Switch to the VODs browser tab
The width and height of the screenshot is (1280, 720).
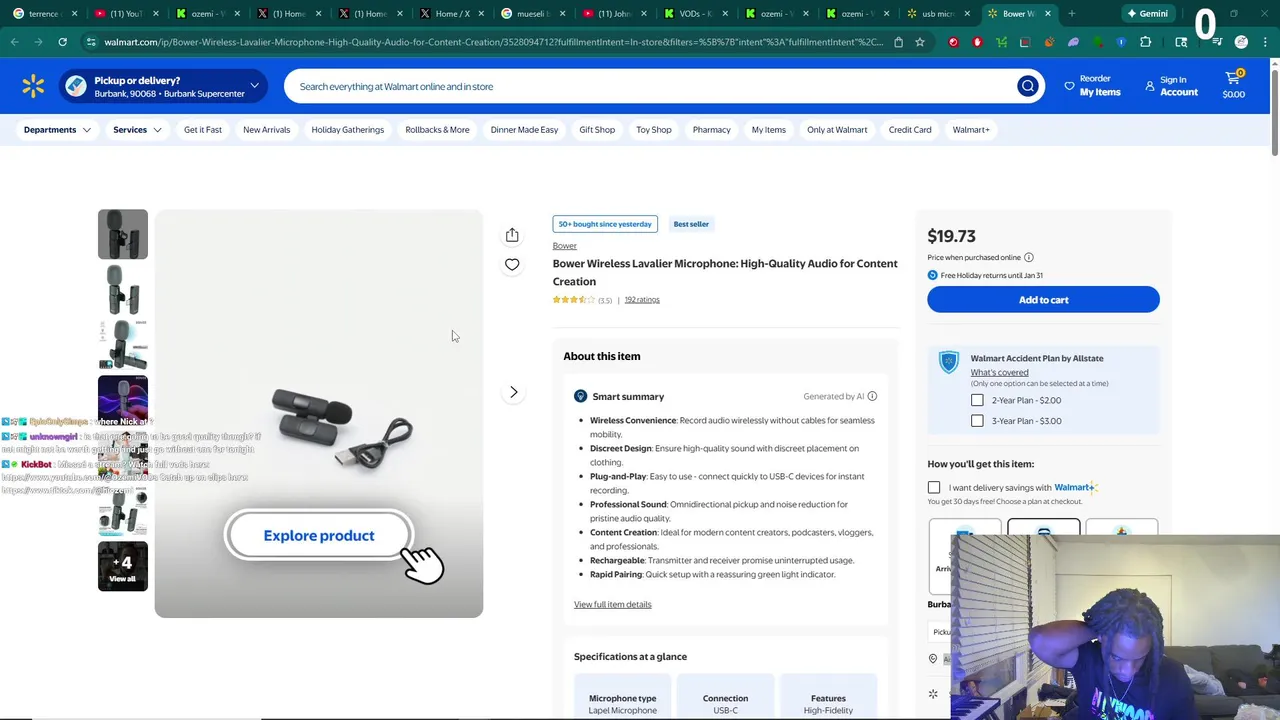[695, 14]
